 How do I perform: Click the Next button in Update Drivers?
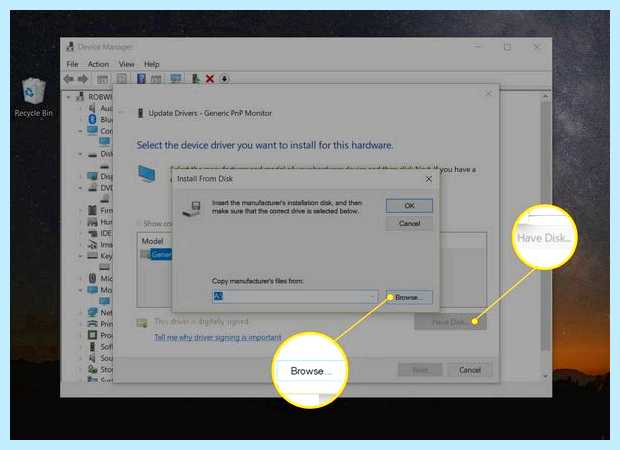[x=420, y=370]
